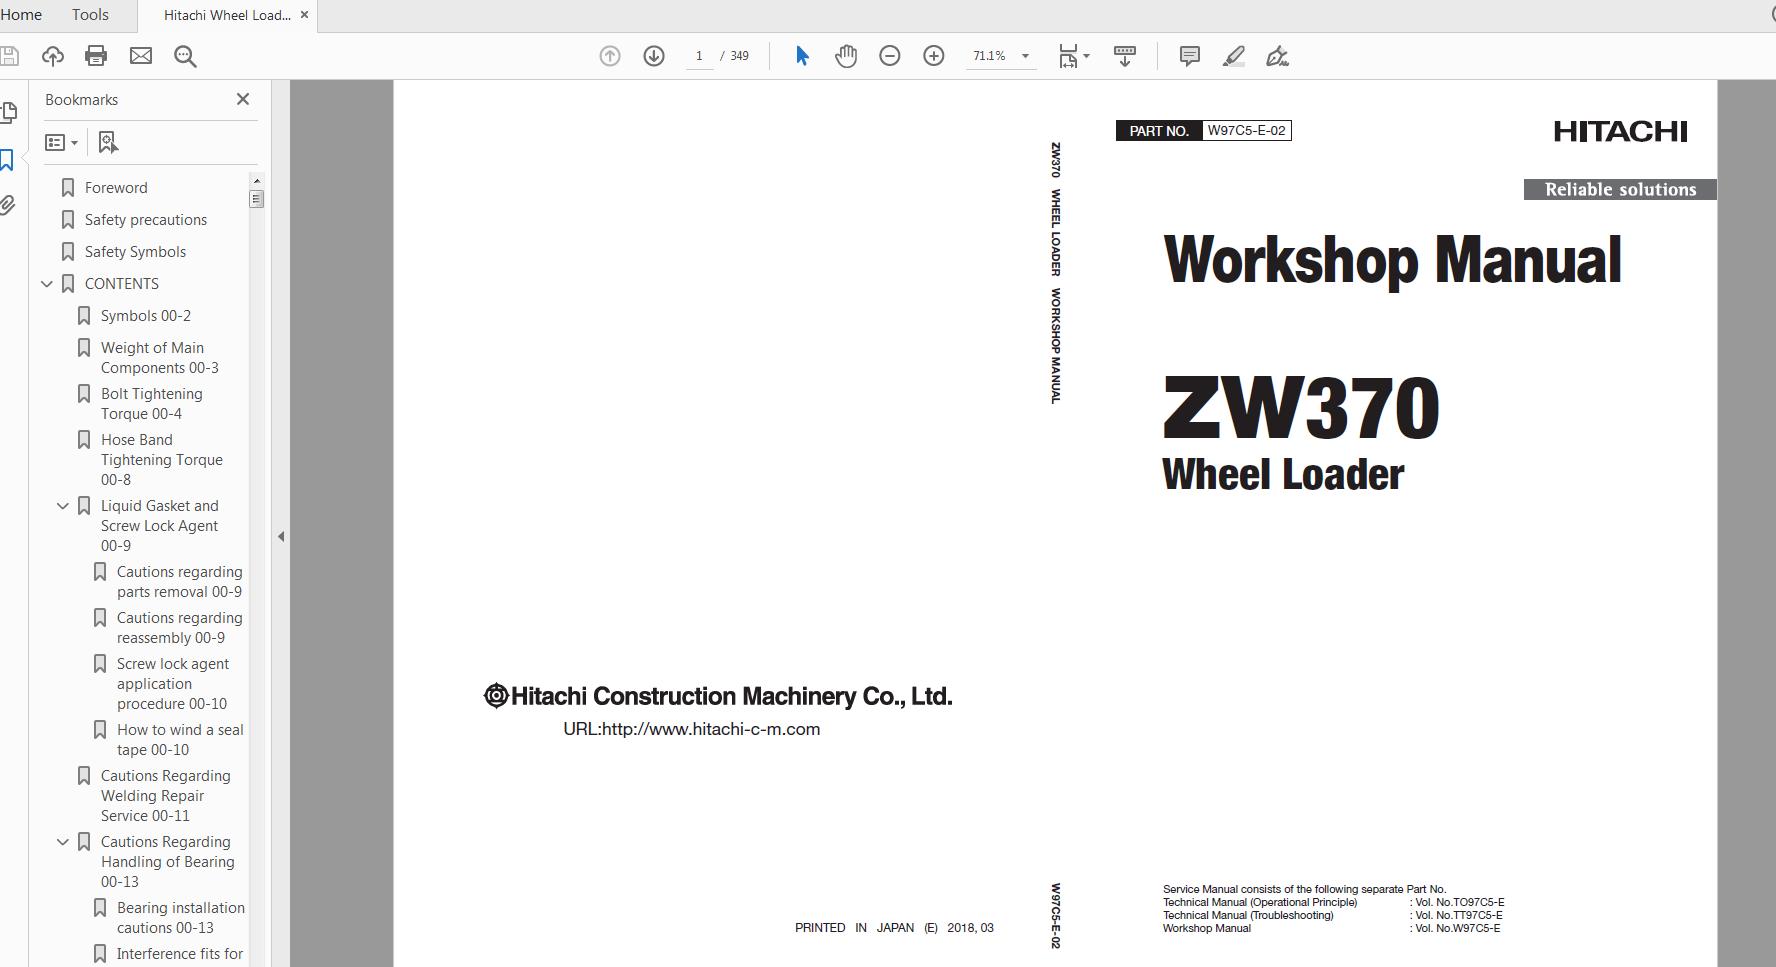Open Cautions Regarding Welding Repair Service
1776x967 pixels.
click(x=166, y=796)
